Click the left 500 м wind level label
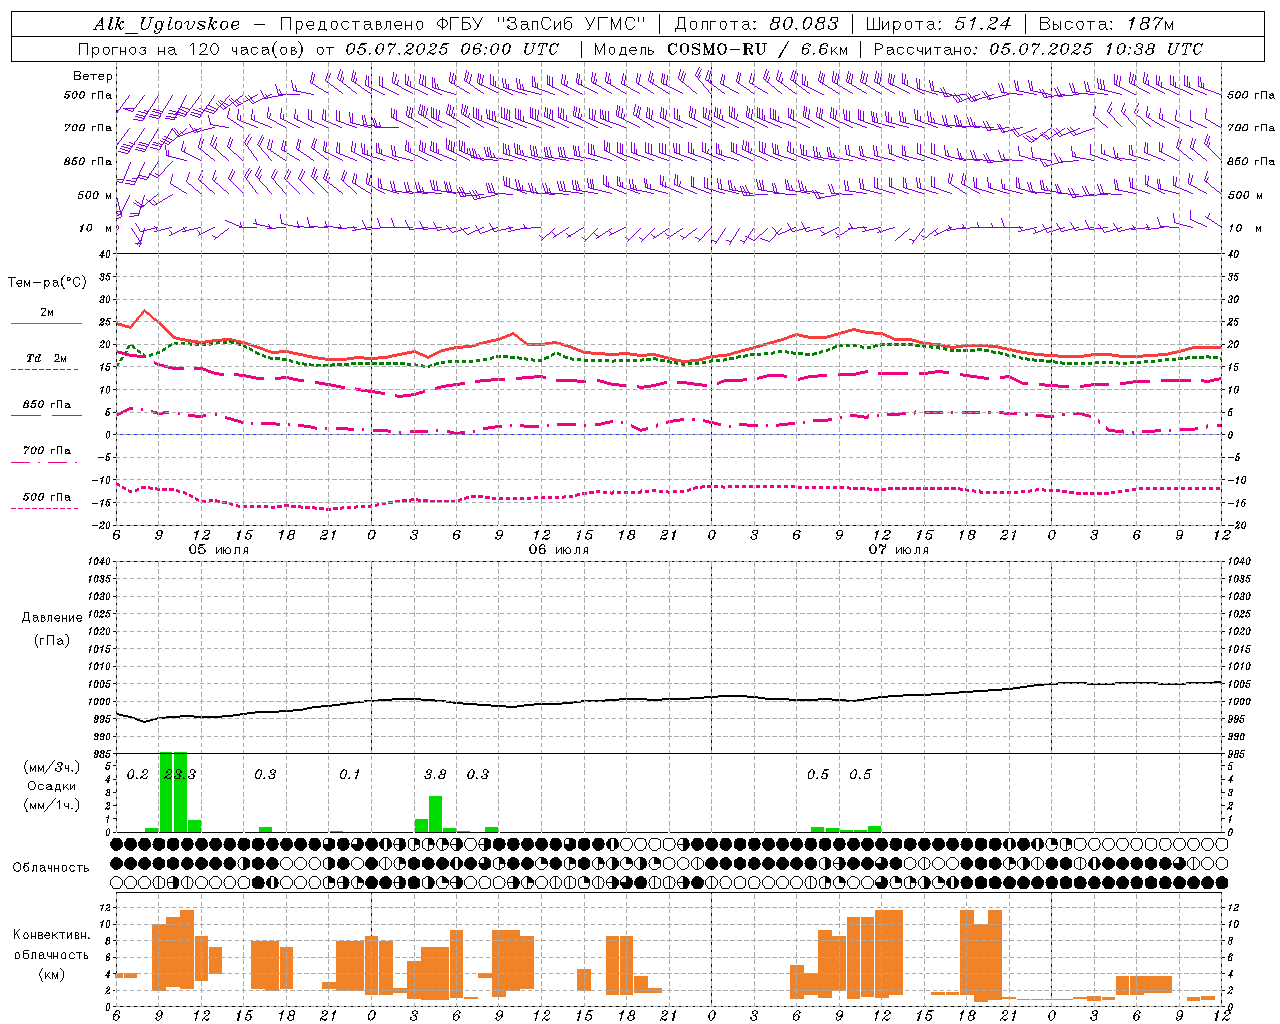The height and width of the screenshot is (1024, 1280). (x=95, y=195)
